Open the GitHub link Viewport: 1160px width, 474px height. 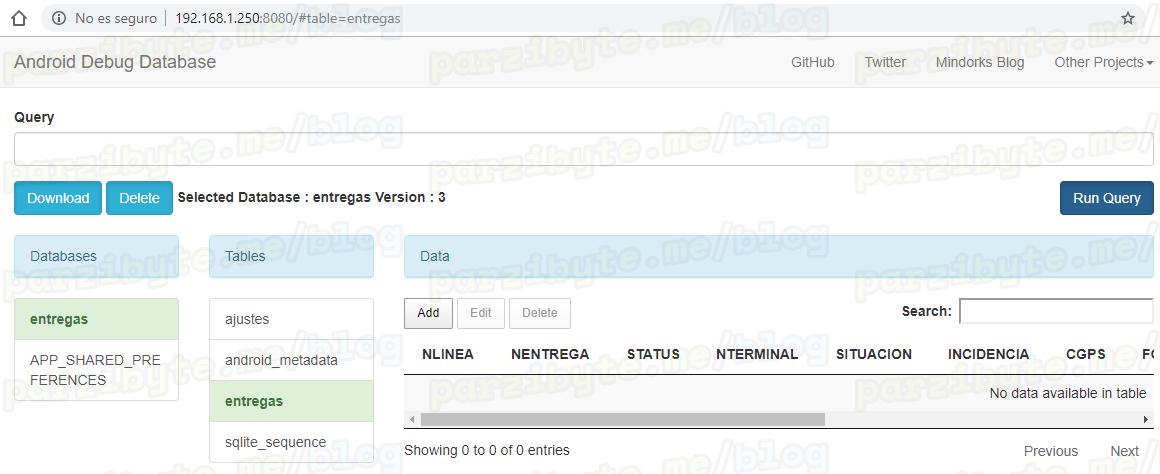point(812,62)
